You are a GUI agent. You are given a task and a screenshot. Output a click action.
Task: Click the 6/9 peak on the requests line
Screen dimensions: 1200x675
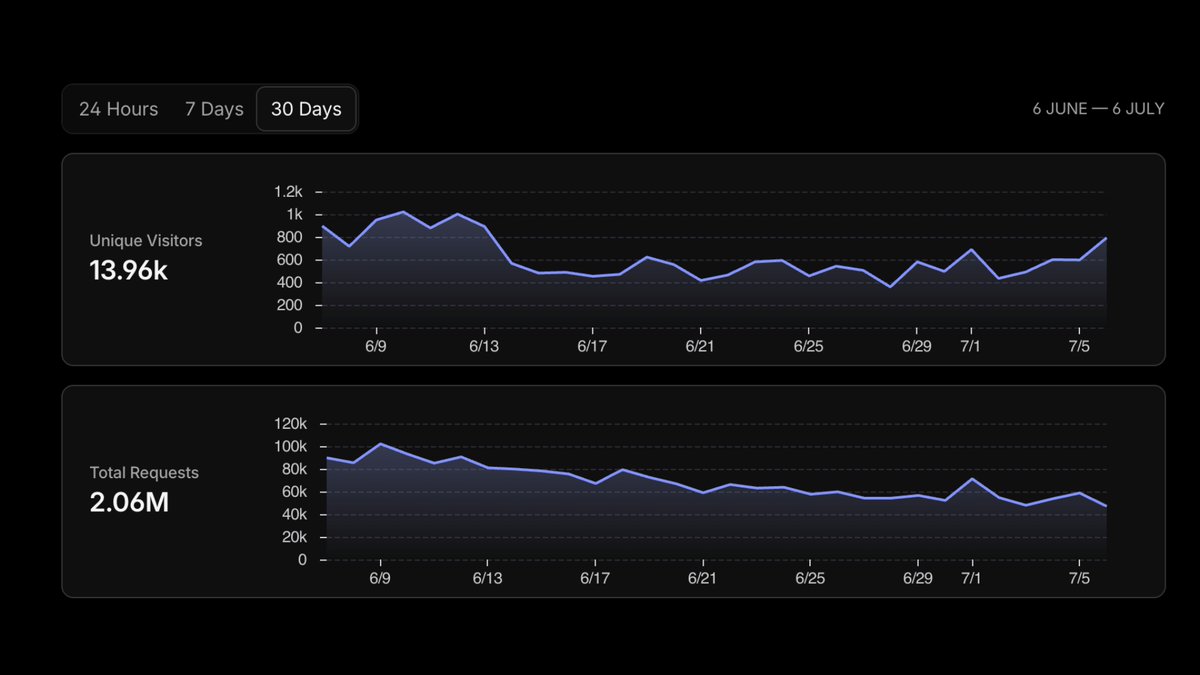[380, 444]
